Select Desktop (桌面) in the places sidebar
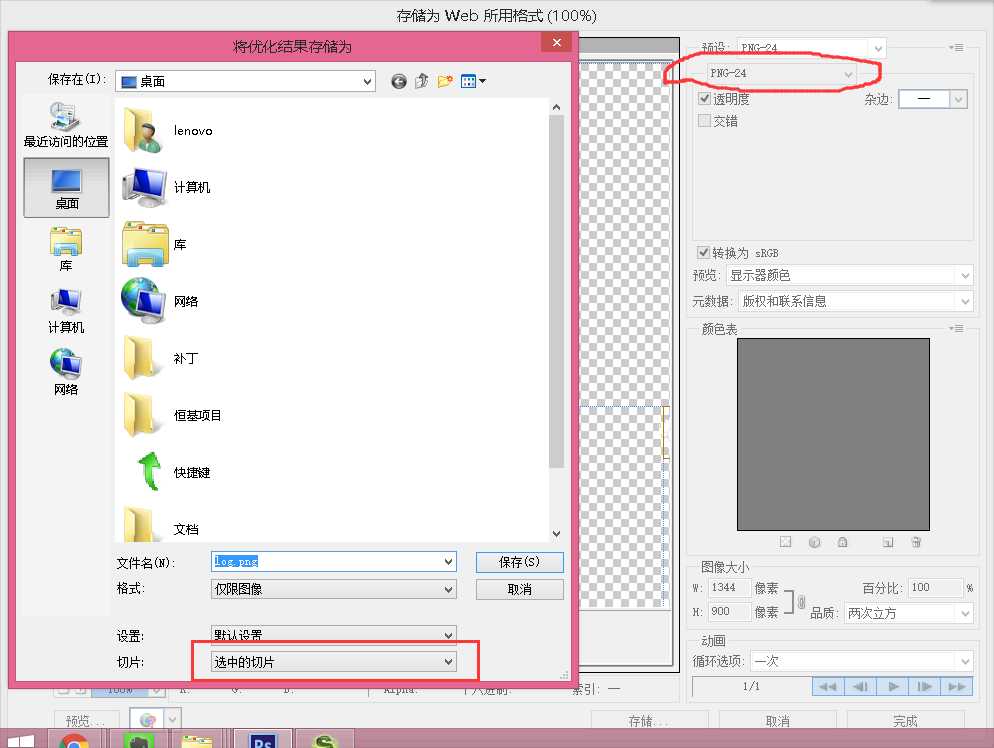Viewport: 994px width, 748px height. click(67, 188)
